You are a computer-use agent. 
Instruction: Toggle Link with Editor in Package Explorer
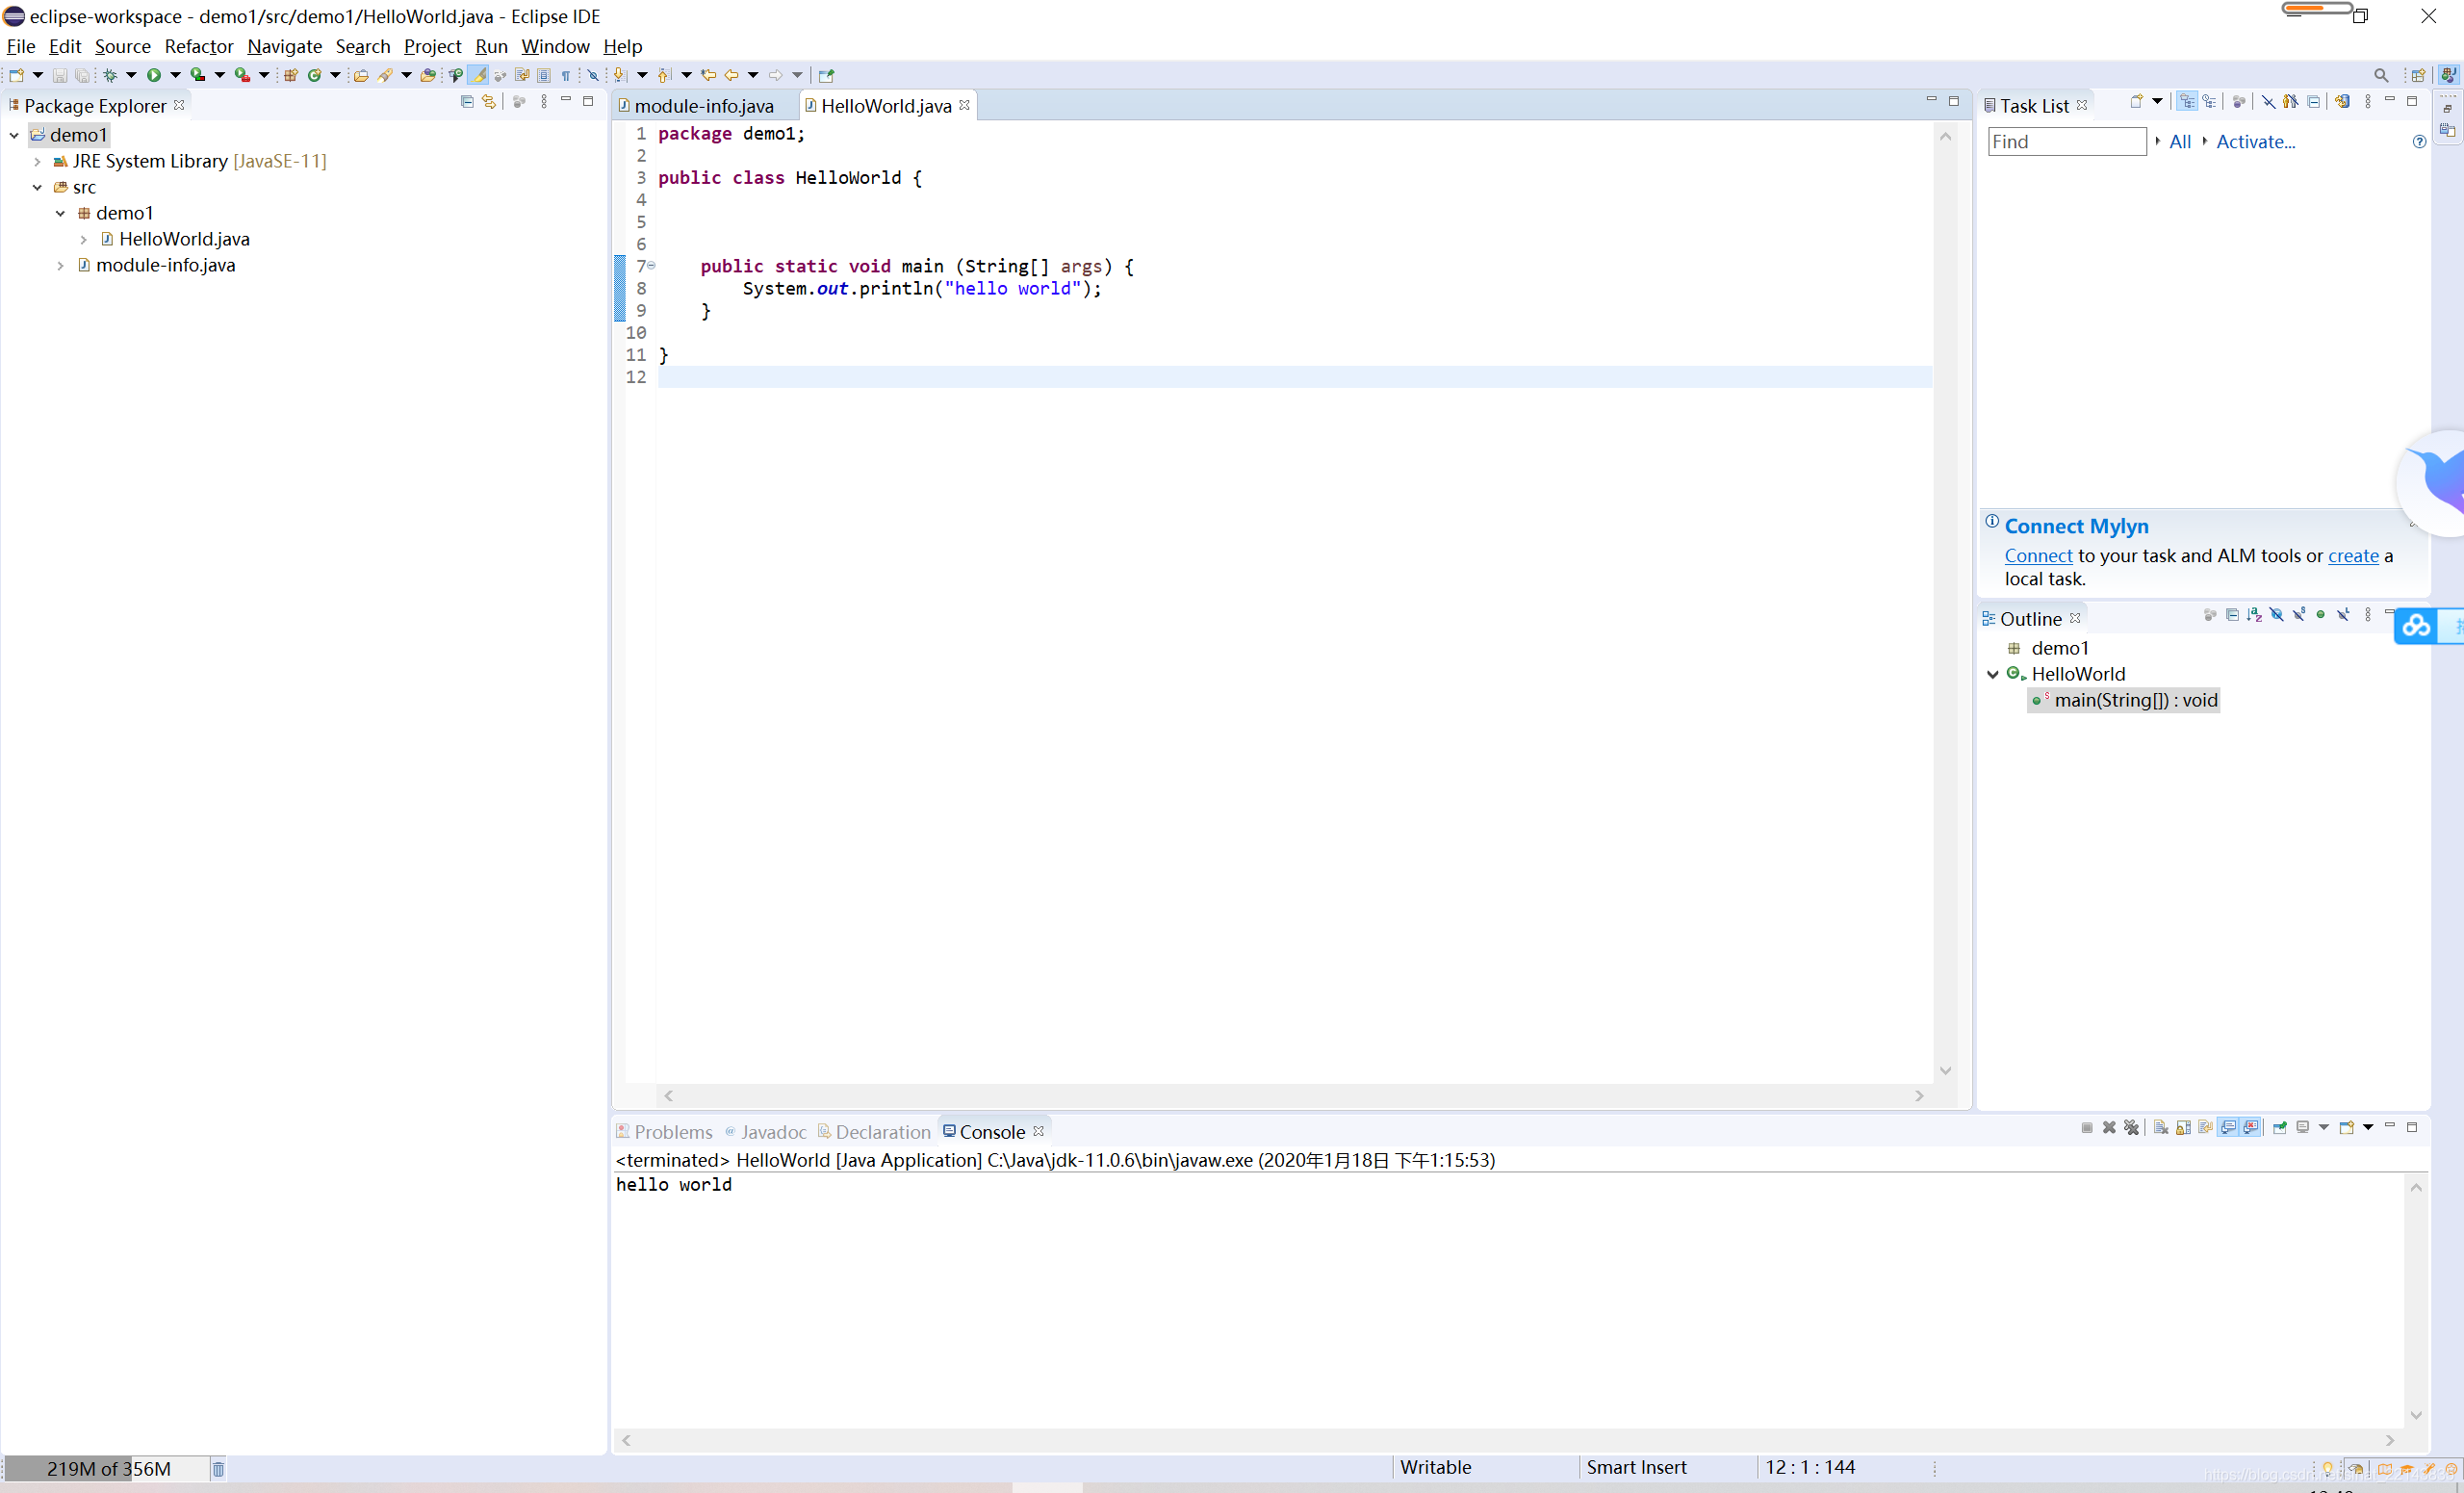(x=489, y=102)
